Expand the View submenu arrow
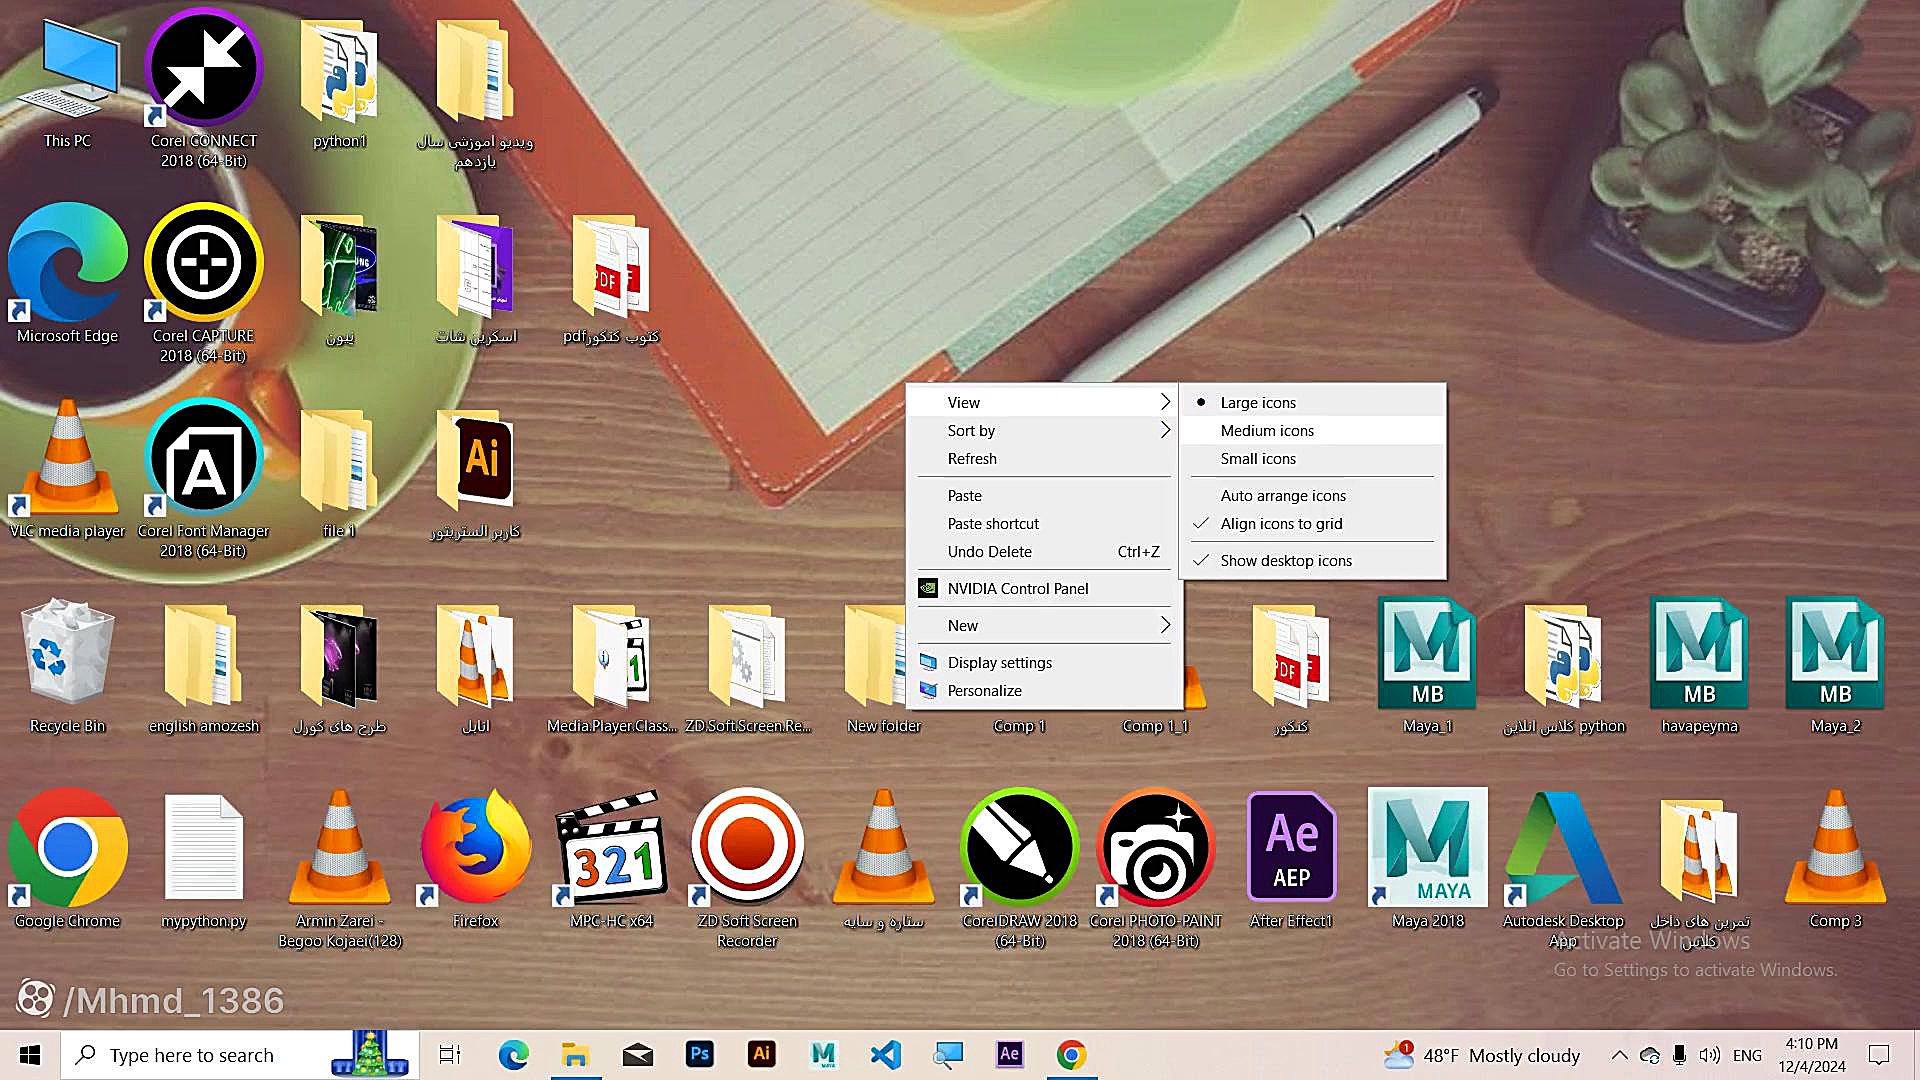The image size is (1920, 1080). (x=1165, y=402)
